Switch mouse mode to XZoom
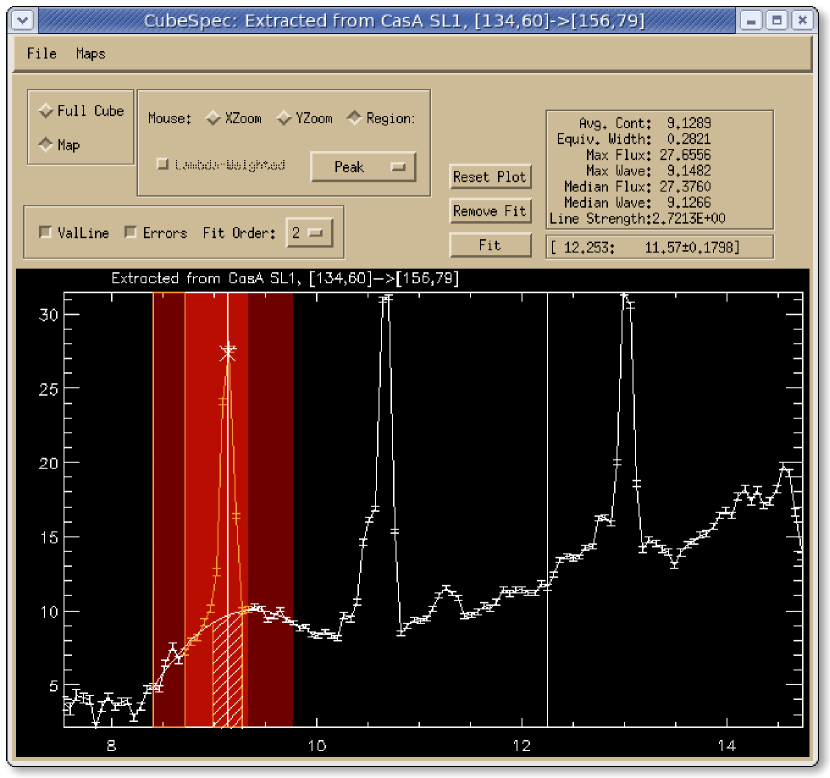This screenshot has width=830, height=778. pyautogui.click(x=213, y=118)
